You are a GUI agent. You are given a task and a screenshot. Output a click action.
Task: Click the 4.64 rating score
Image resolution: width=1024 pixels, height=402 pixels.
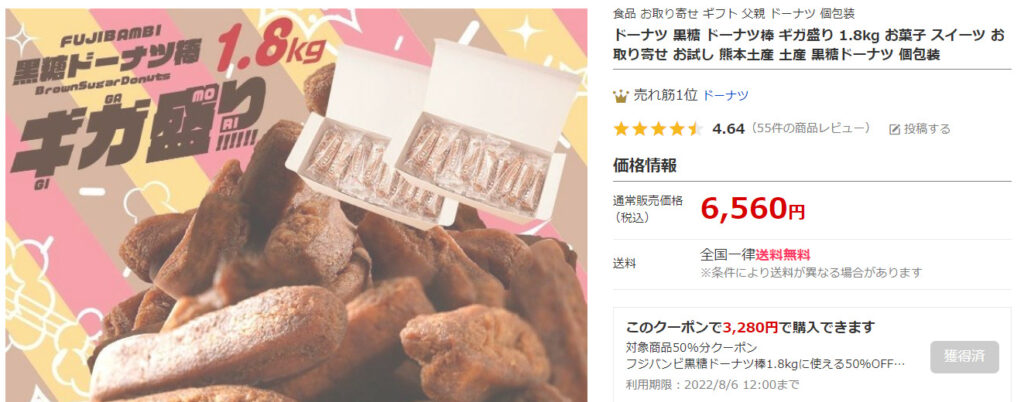[x=729, y=129]
